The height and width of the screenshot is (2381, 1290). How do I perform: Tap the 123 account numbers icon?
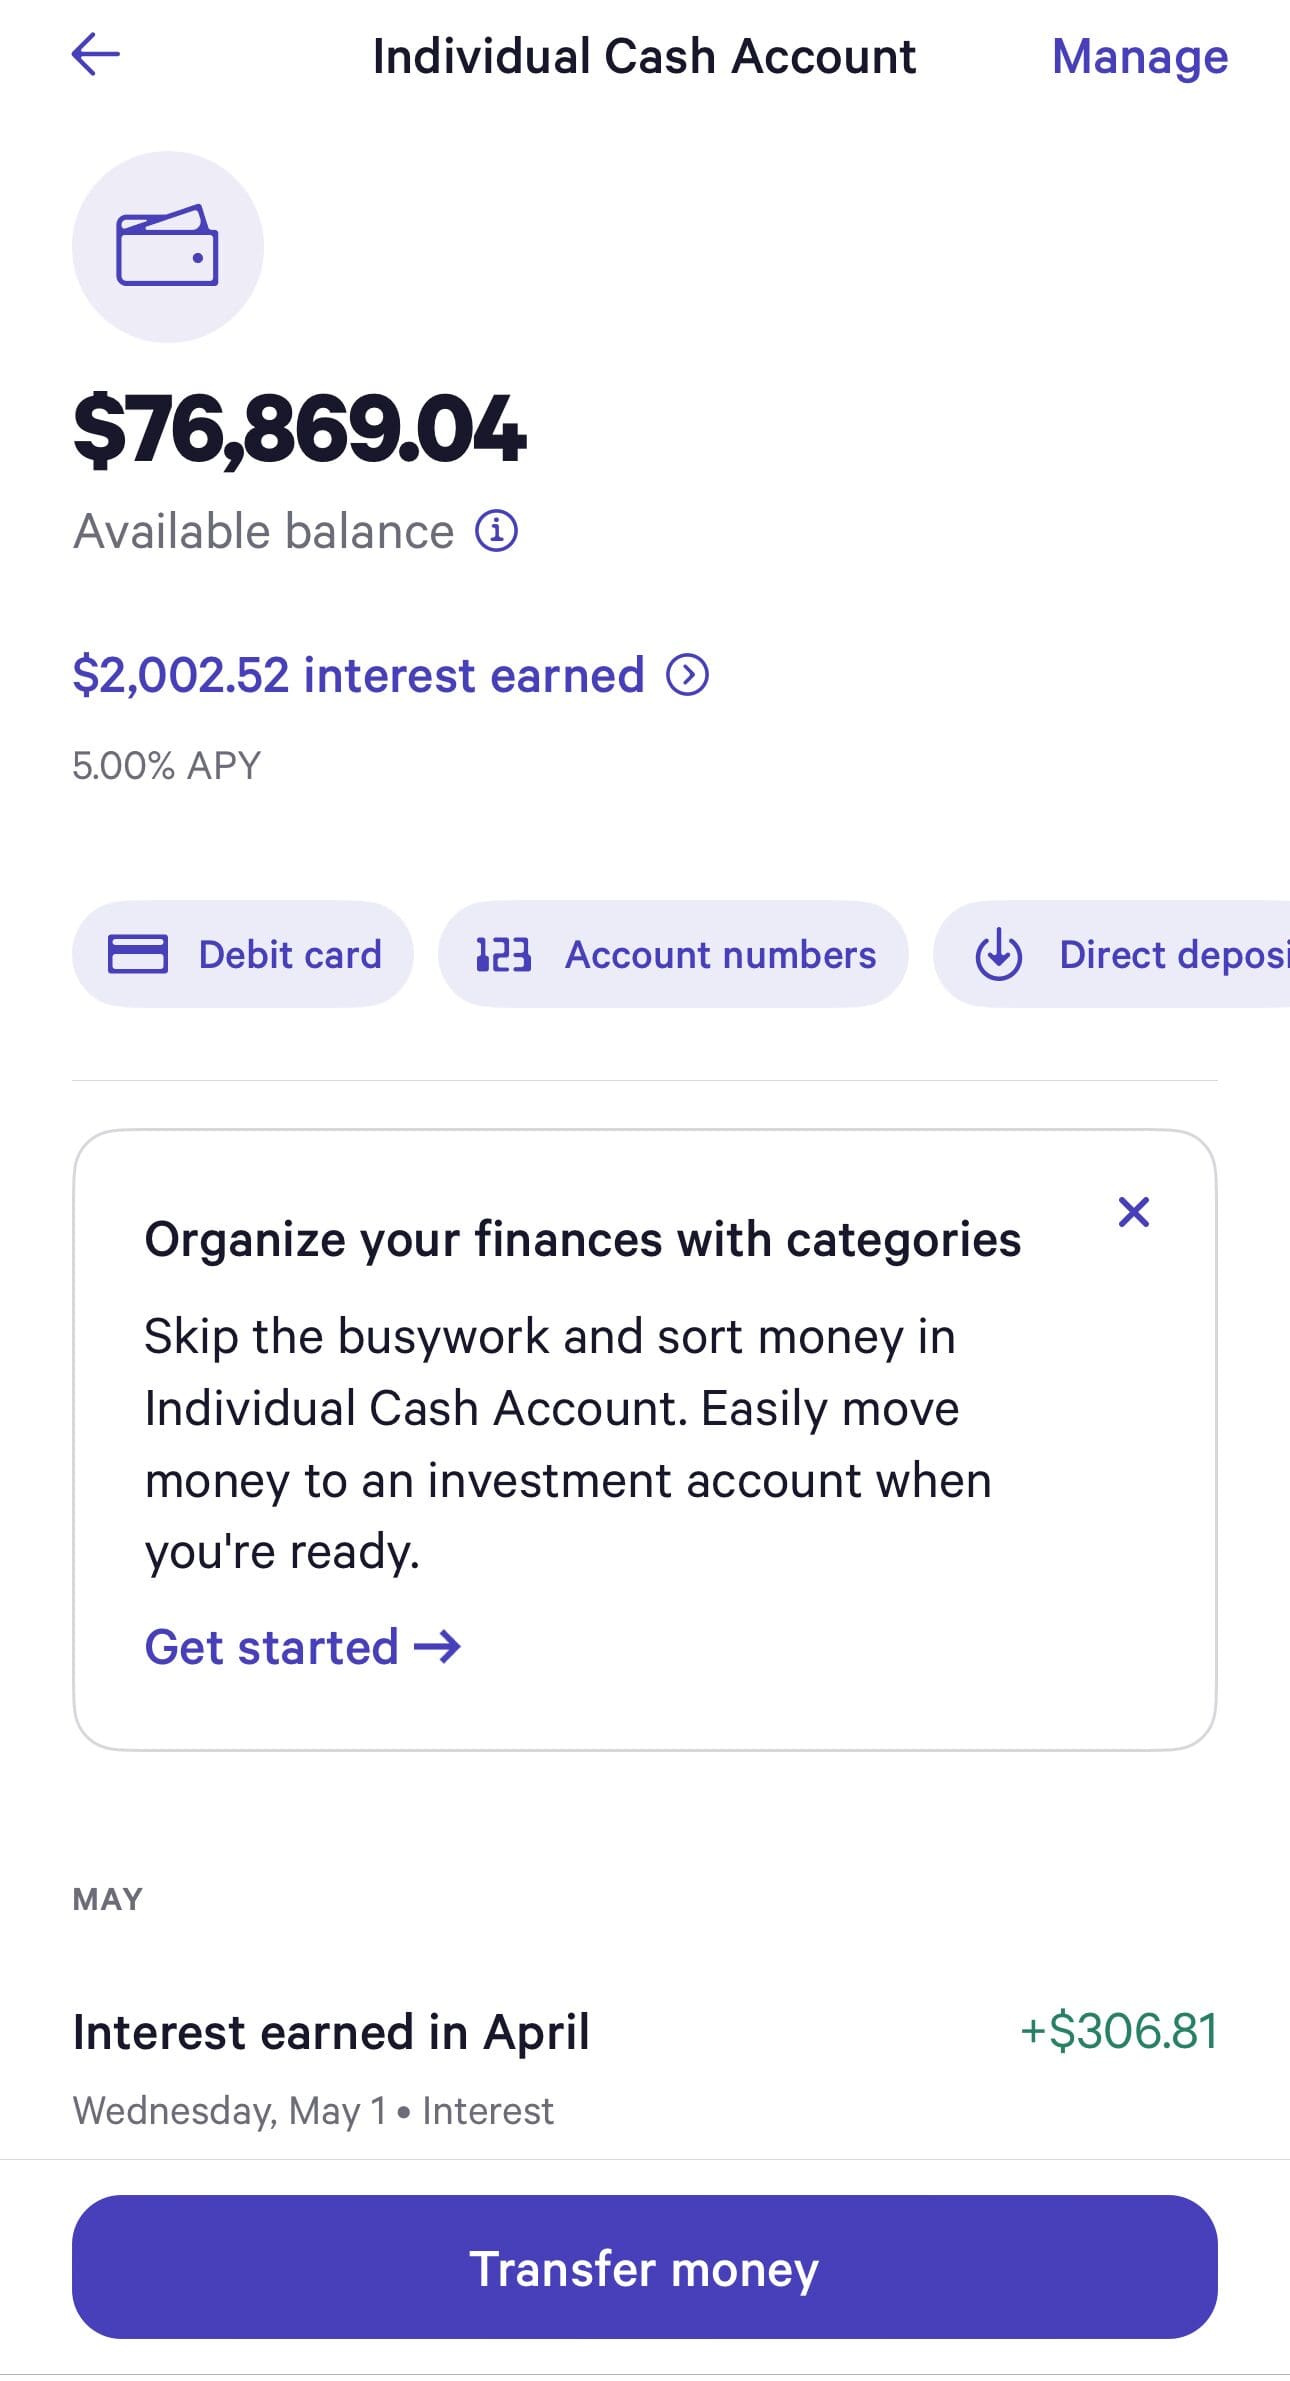pos(503,955)
